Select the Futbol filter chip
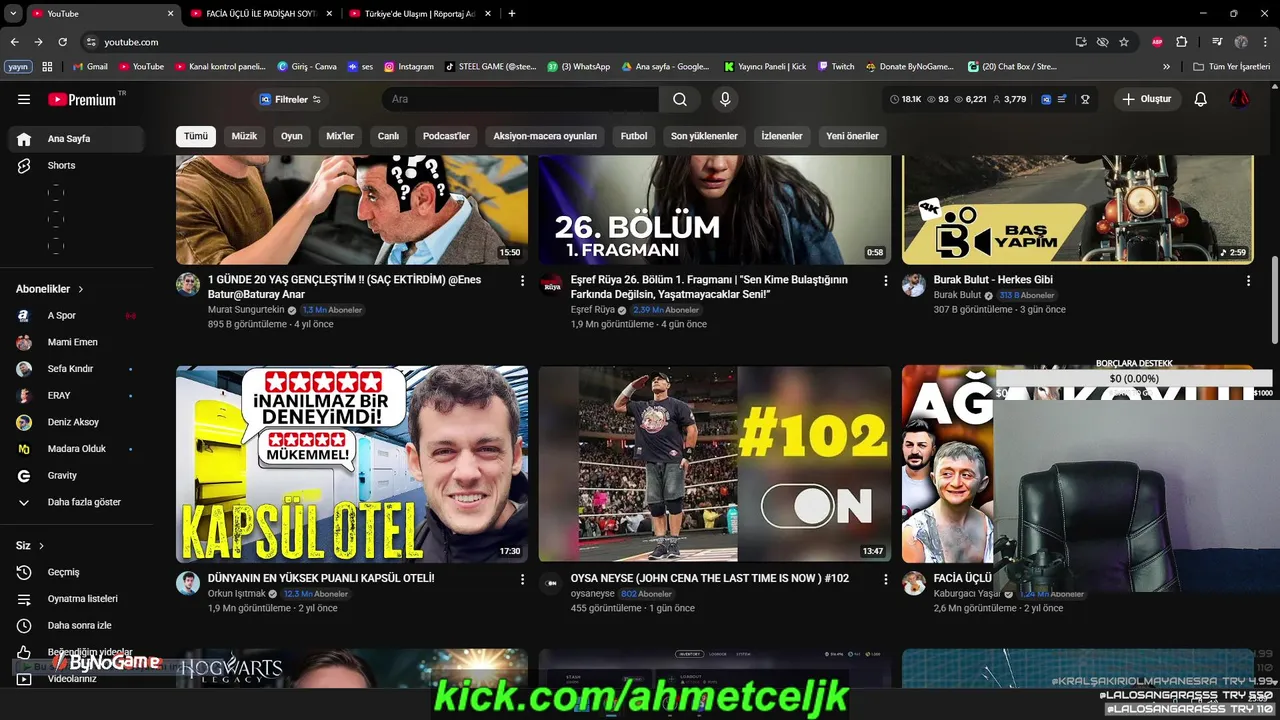Image resolution: width=1280 pixels, height=720 pixels. coord(634,136)
